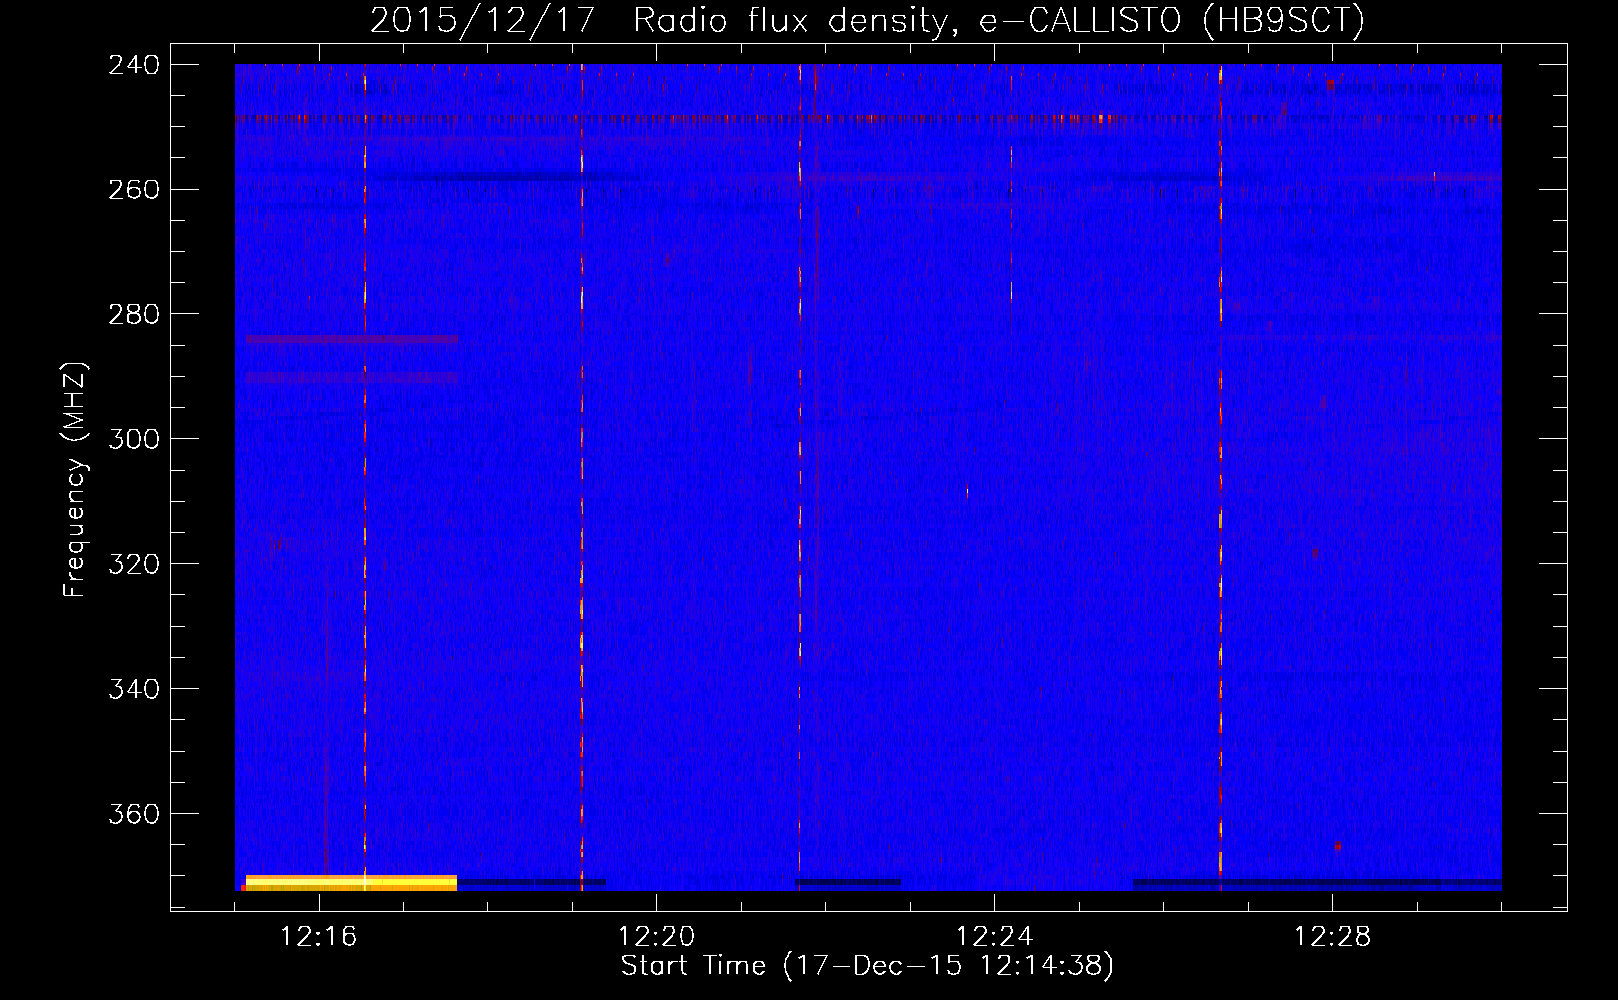Screen dimensions: 1618x1000
Task: Click the bright yellow band at spectrogram bottom-left
Action: [351, 883]
